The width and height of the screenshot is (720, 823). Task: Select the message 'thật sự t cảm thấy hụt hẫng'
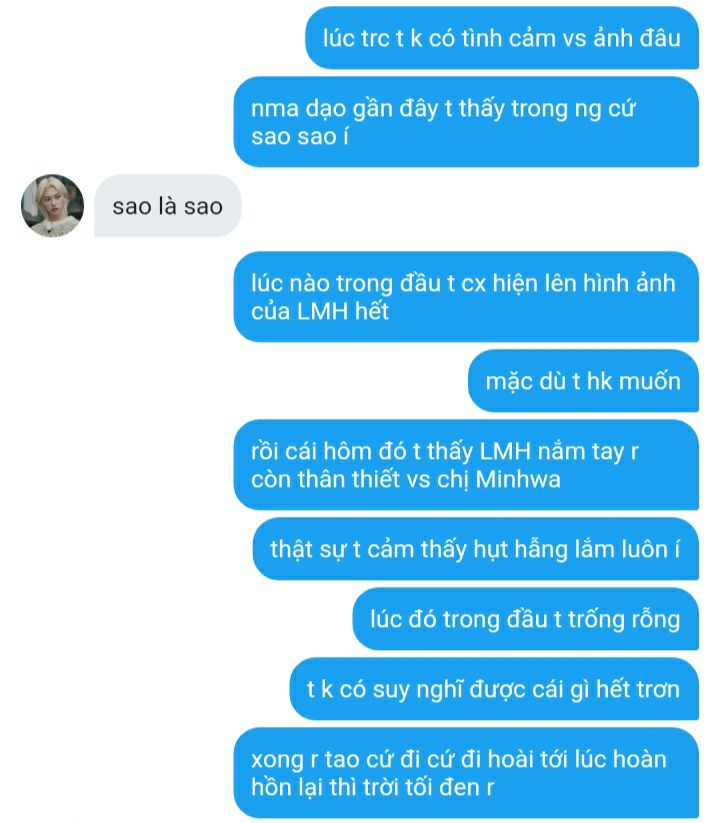(x=475, y=549)
